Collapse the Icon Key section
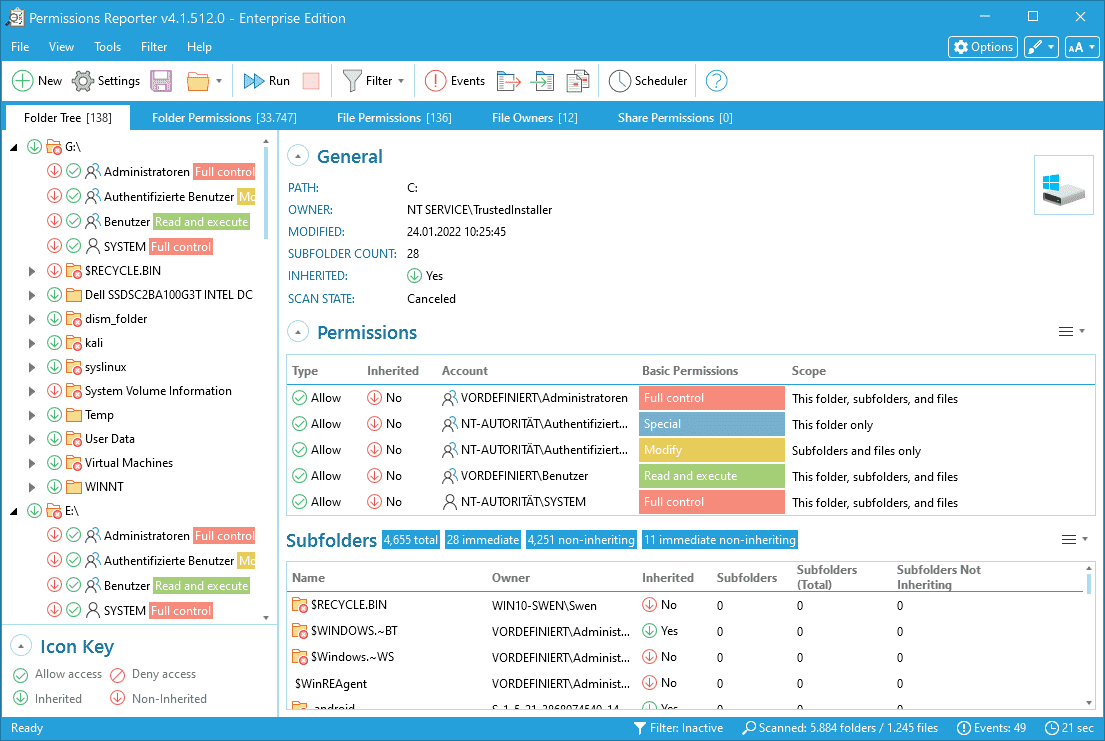 pos(21,646)
